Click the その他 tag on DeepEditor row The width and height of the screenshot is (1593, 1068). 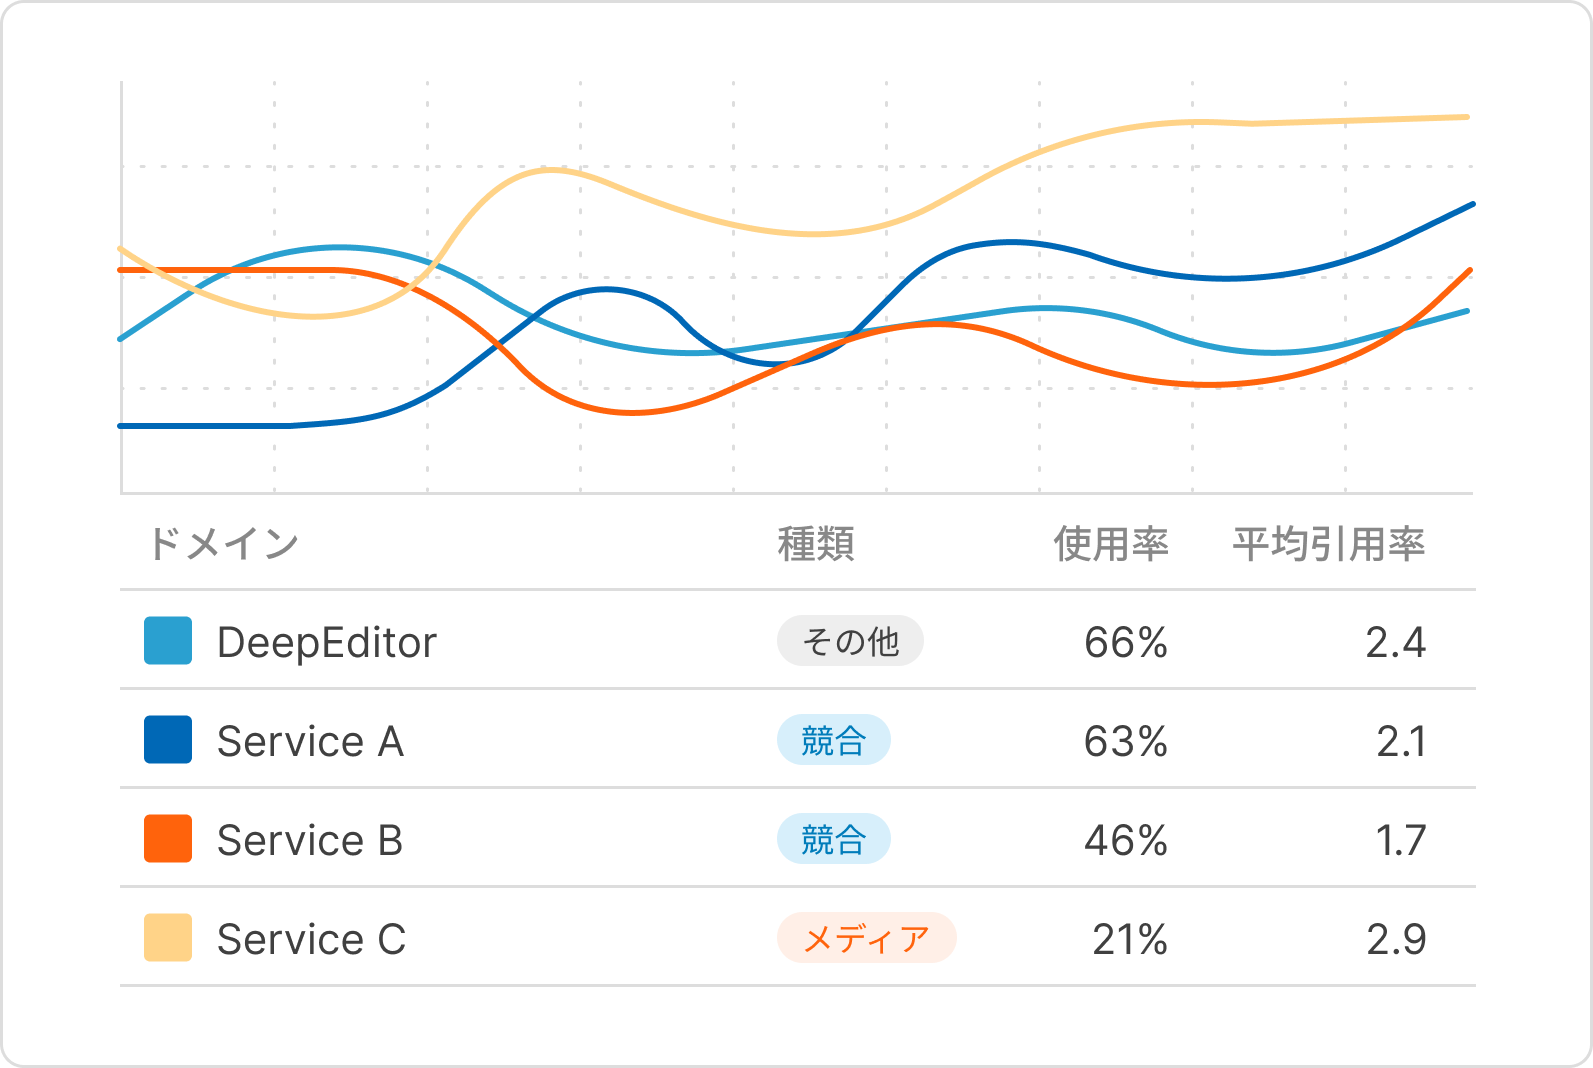pos(850,641)
